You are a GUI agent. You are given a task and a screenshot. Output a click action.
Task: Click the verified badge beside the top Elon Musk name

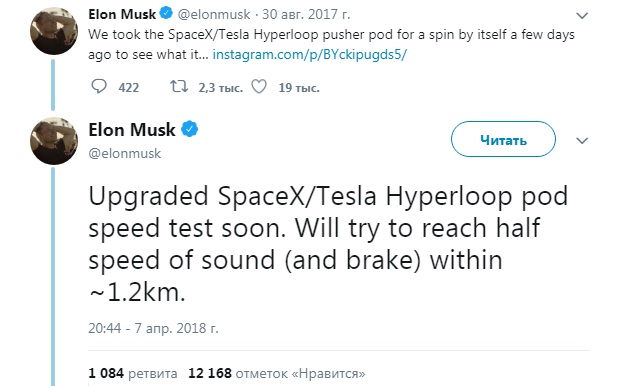tap(166, 13)
